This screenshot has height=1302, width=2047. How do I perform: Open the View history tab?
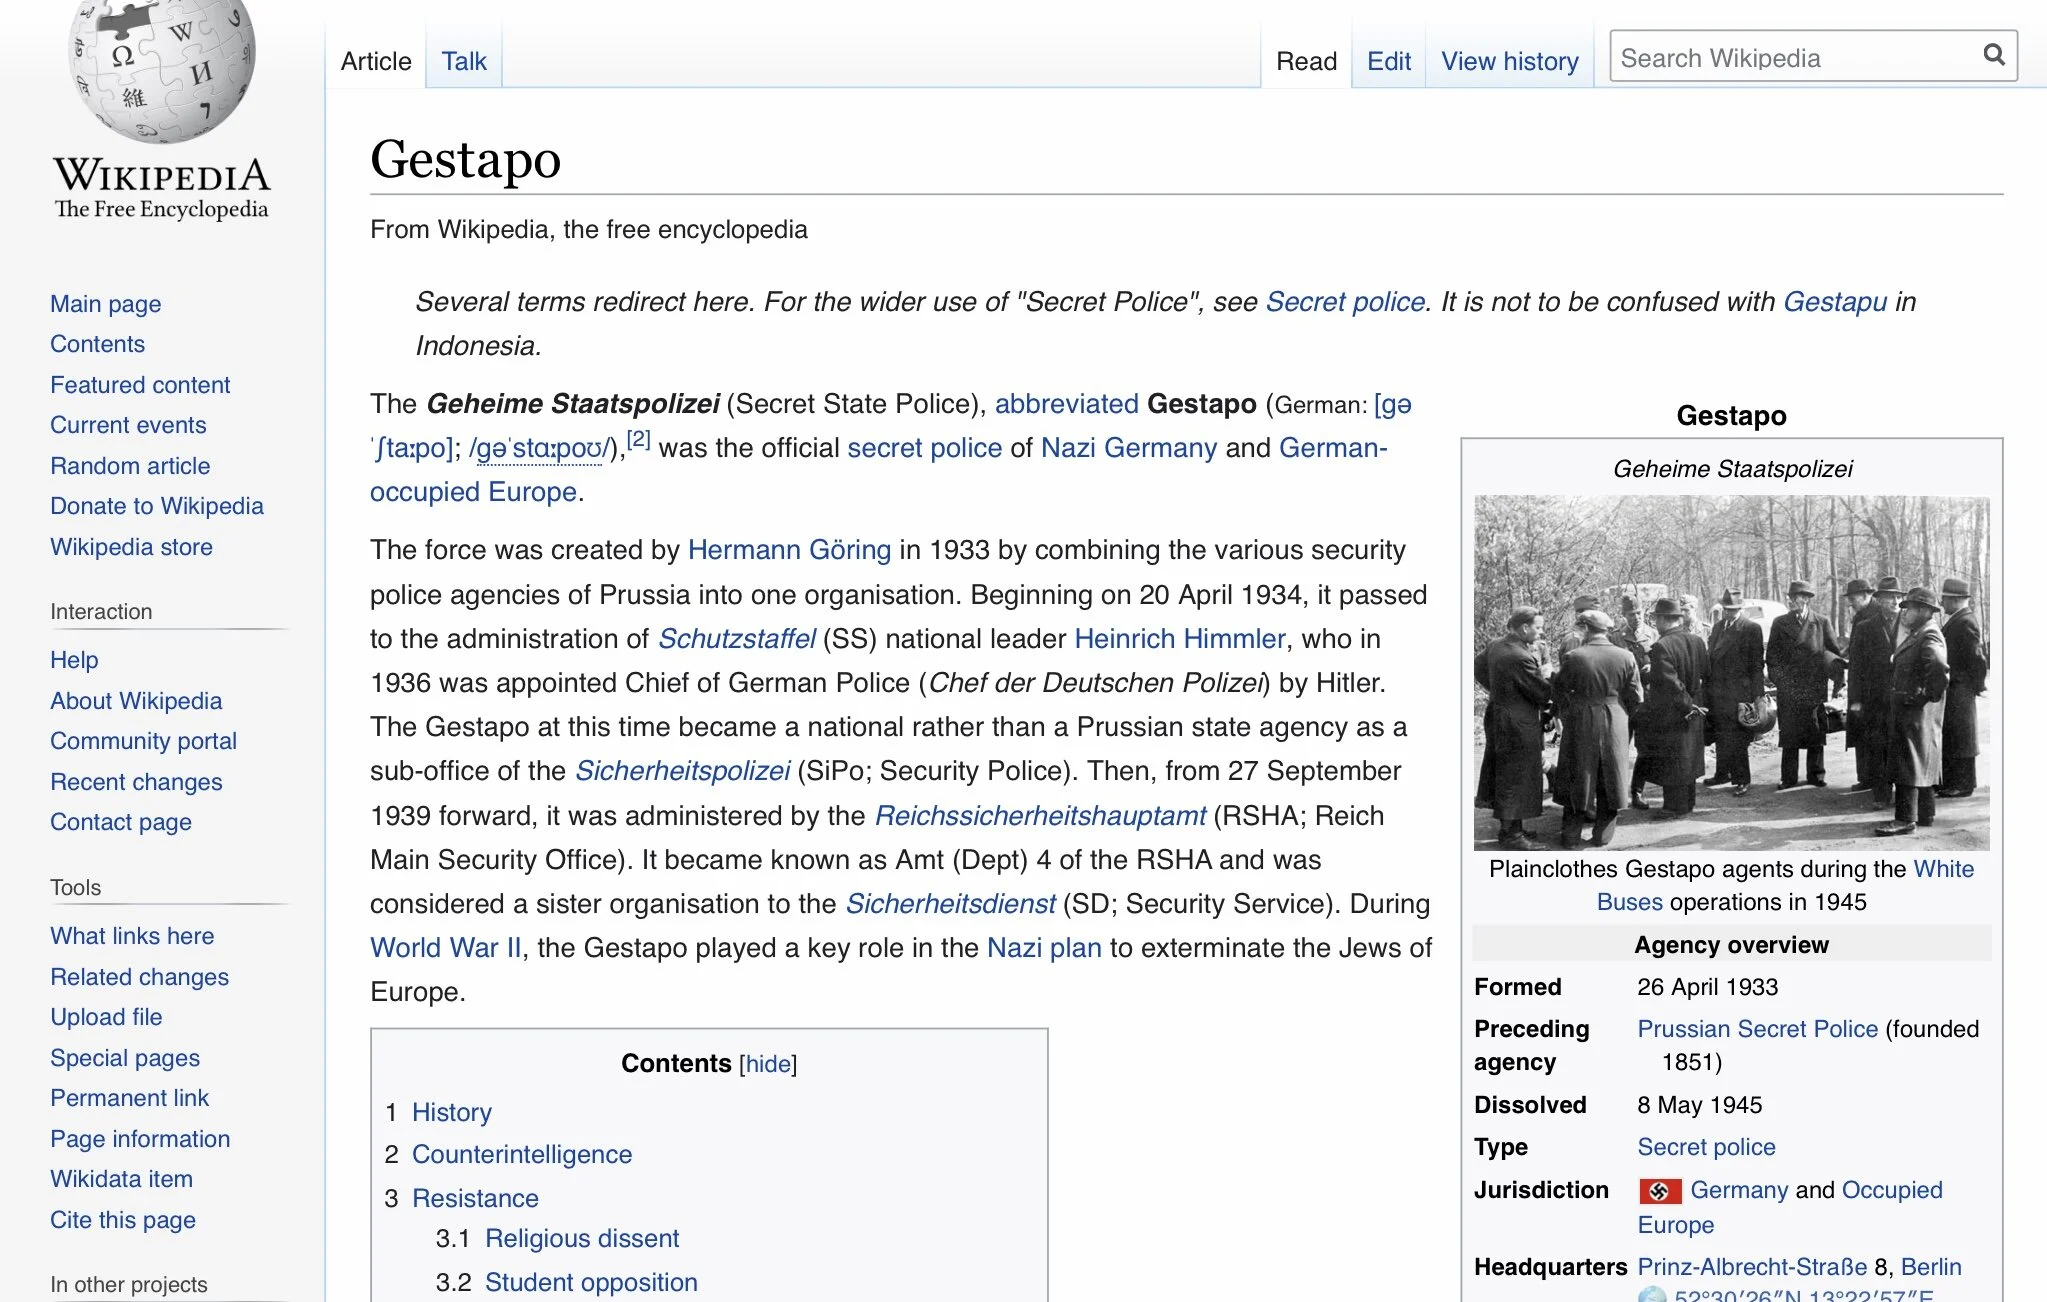coord(1509,61)
